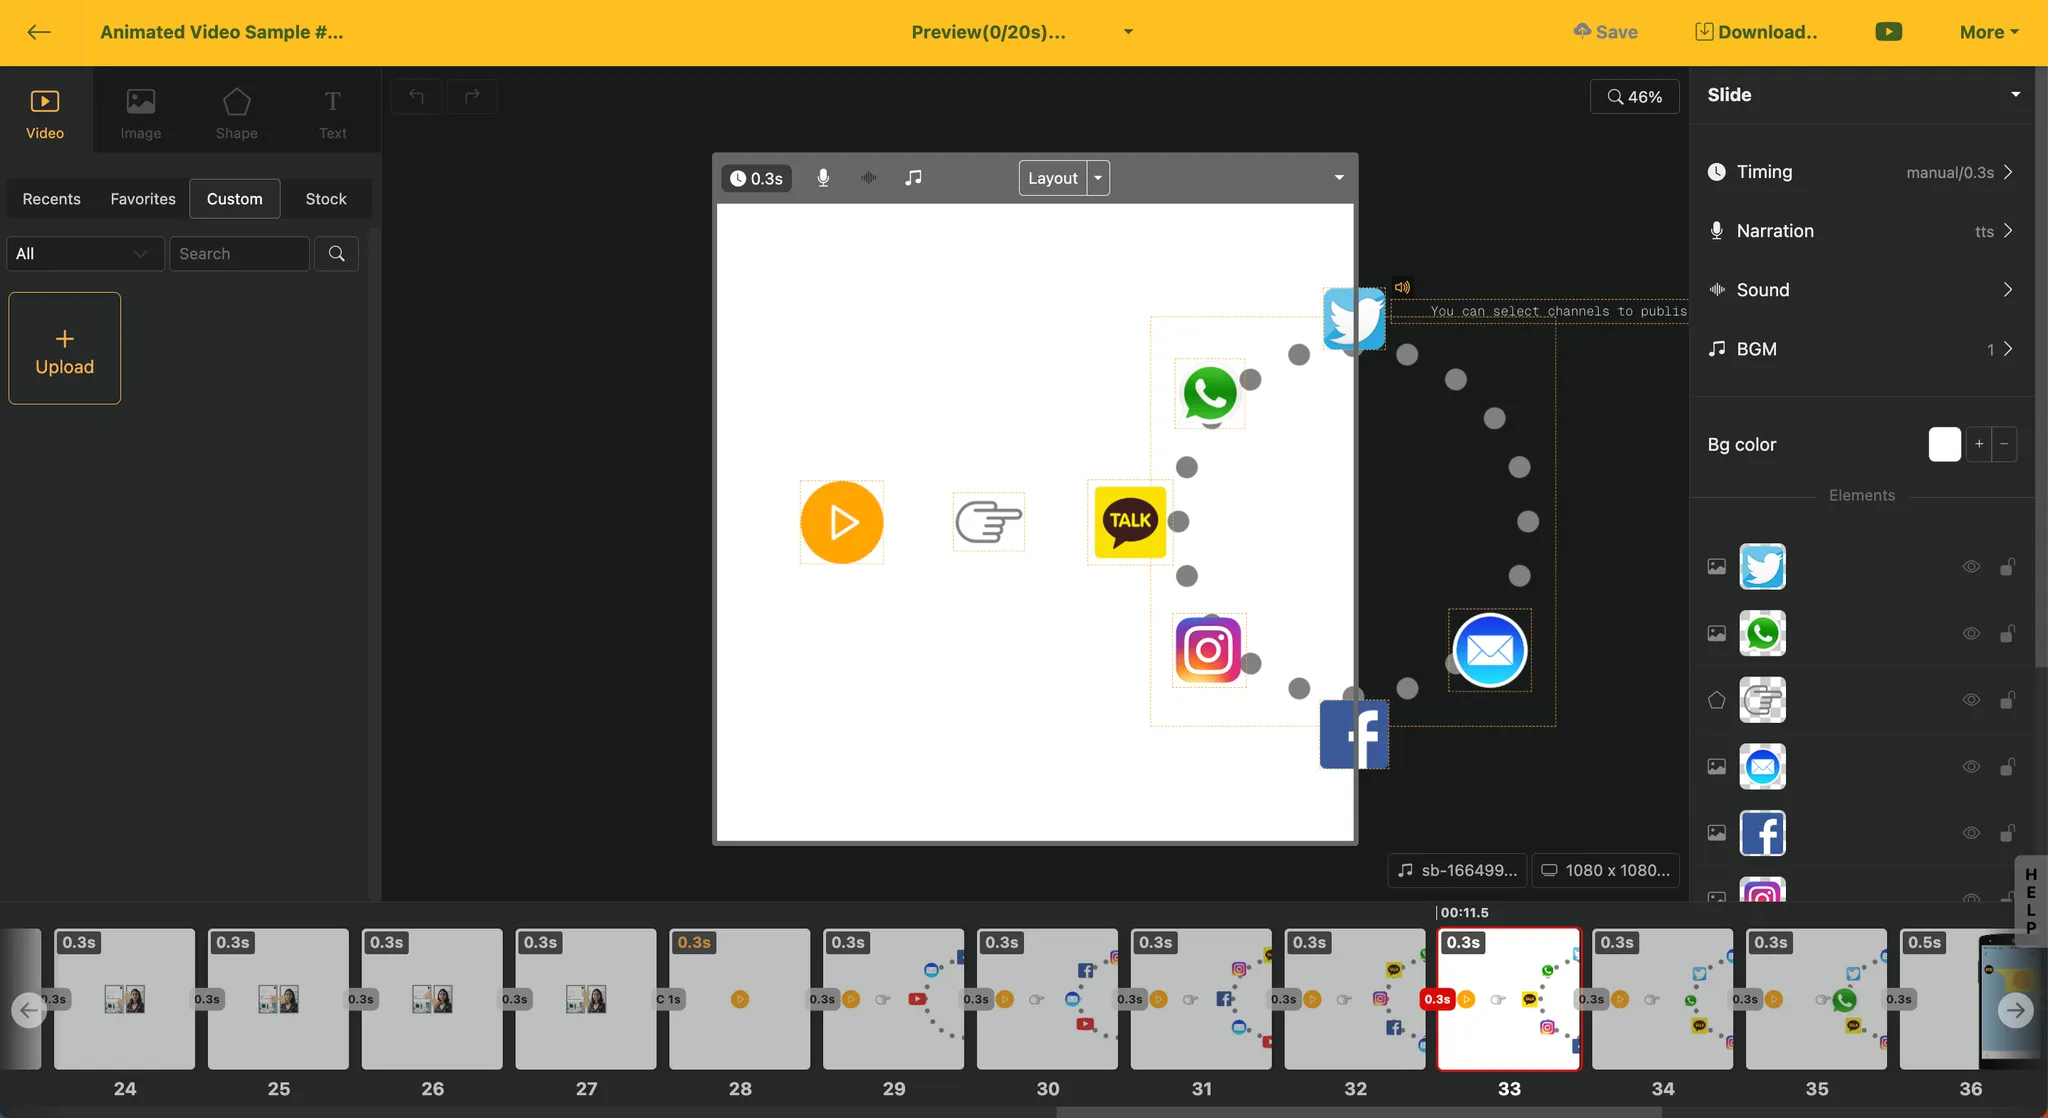Select the Twitter element in Elements list
The height and width of the screenshot is (1118, 2048).
[1763, 567]
